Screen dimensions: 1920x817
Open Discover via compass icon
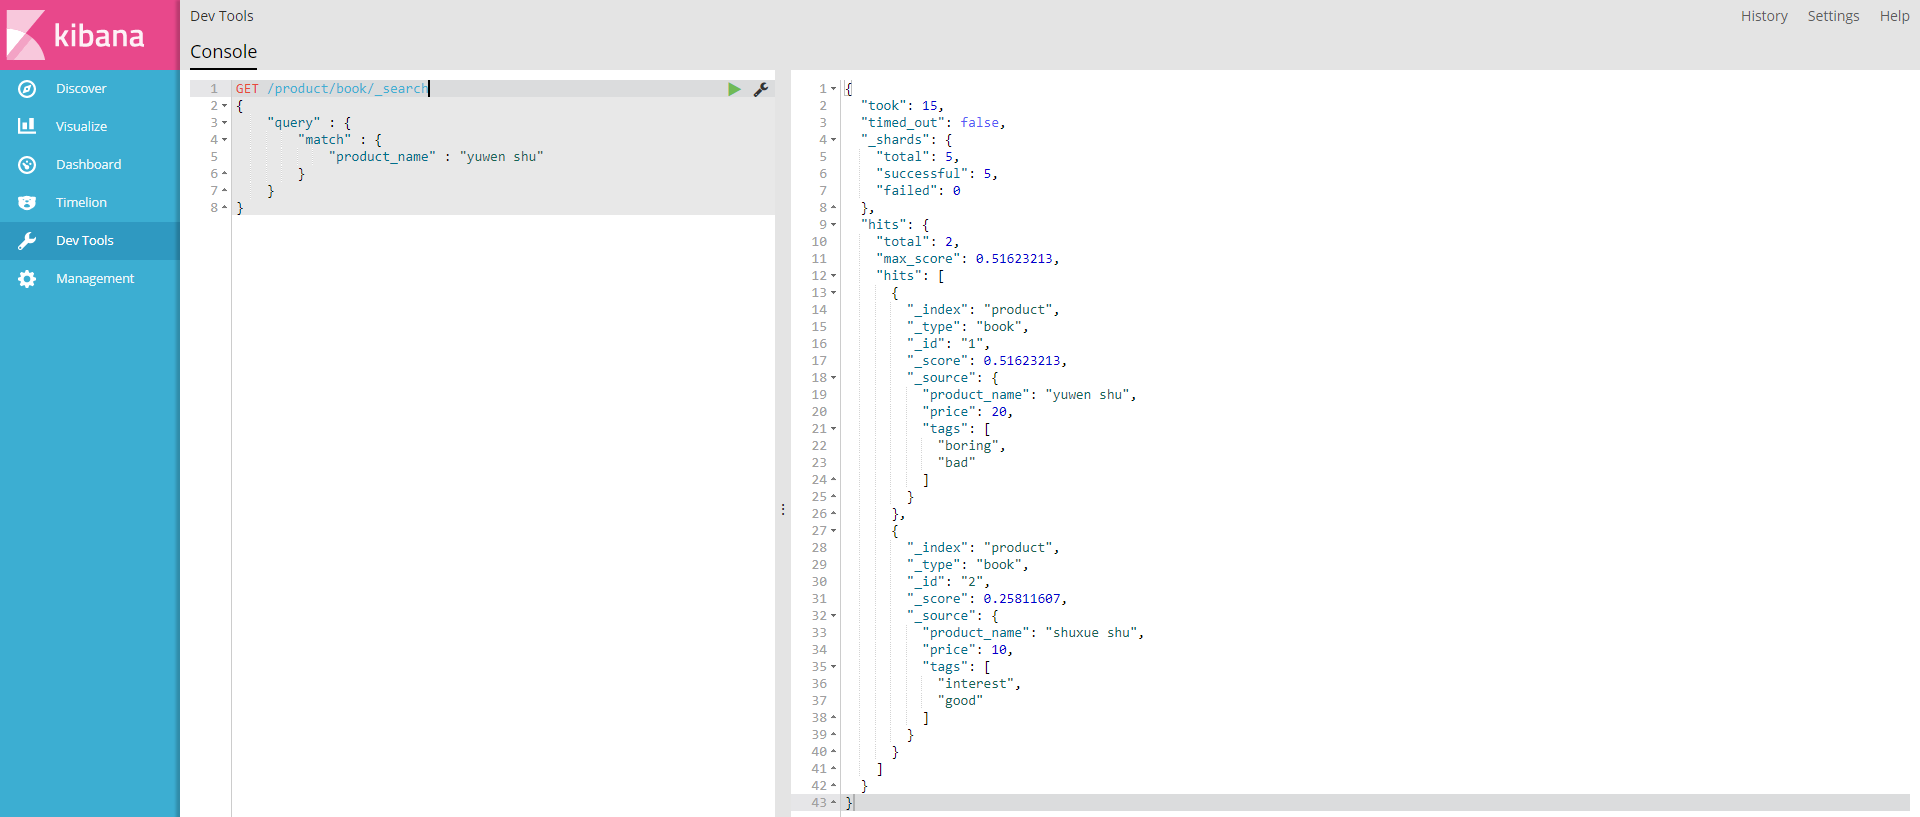coord(27,89)
